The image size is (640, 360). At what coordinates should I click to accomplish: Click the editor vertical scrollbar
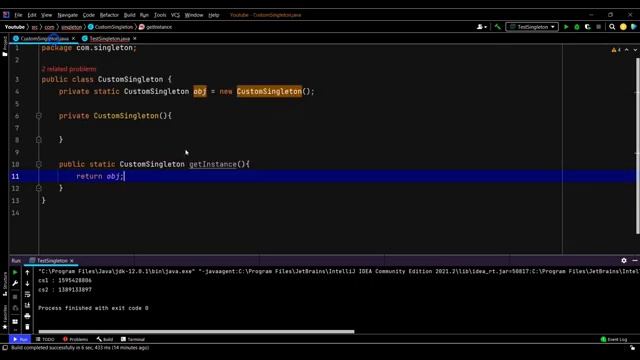(638, 146)
